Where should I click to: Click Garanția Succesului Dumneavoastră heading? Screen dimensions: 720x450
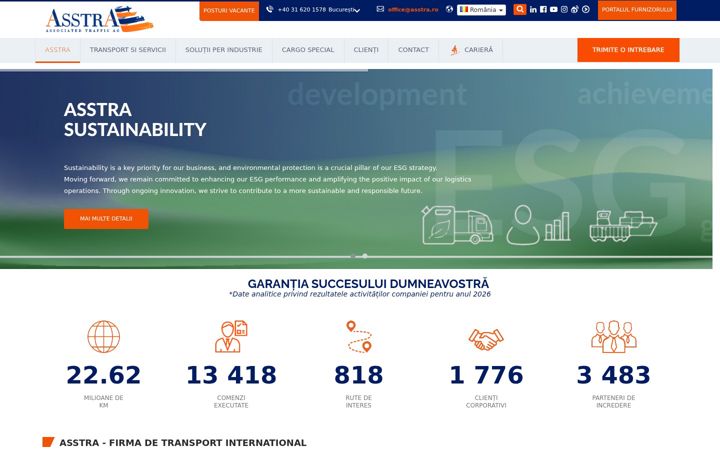coord(368,284)
